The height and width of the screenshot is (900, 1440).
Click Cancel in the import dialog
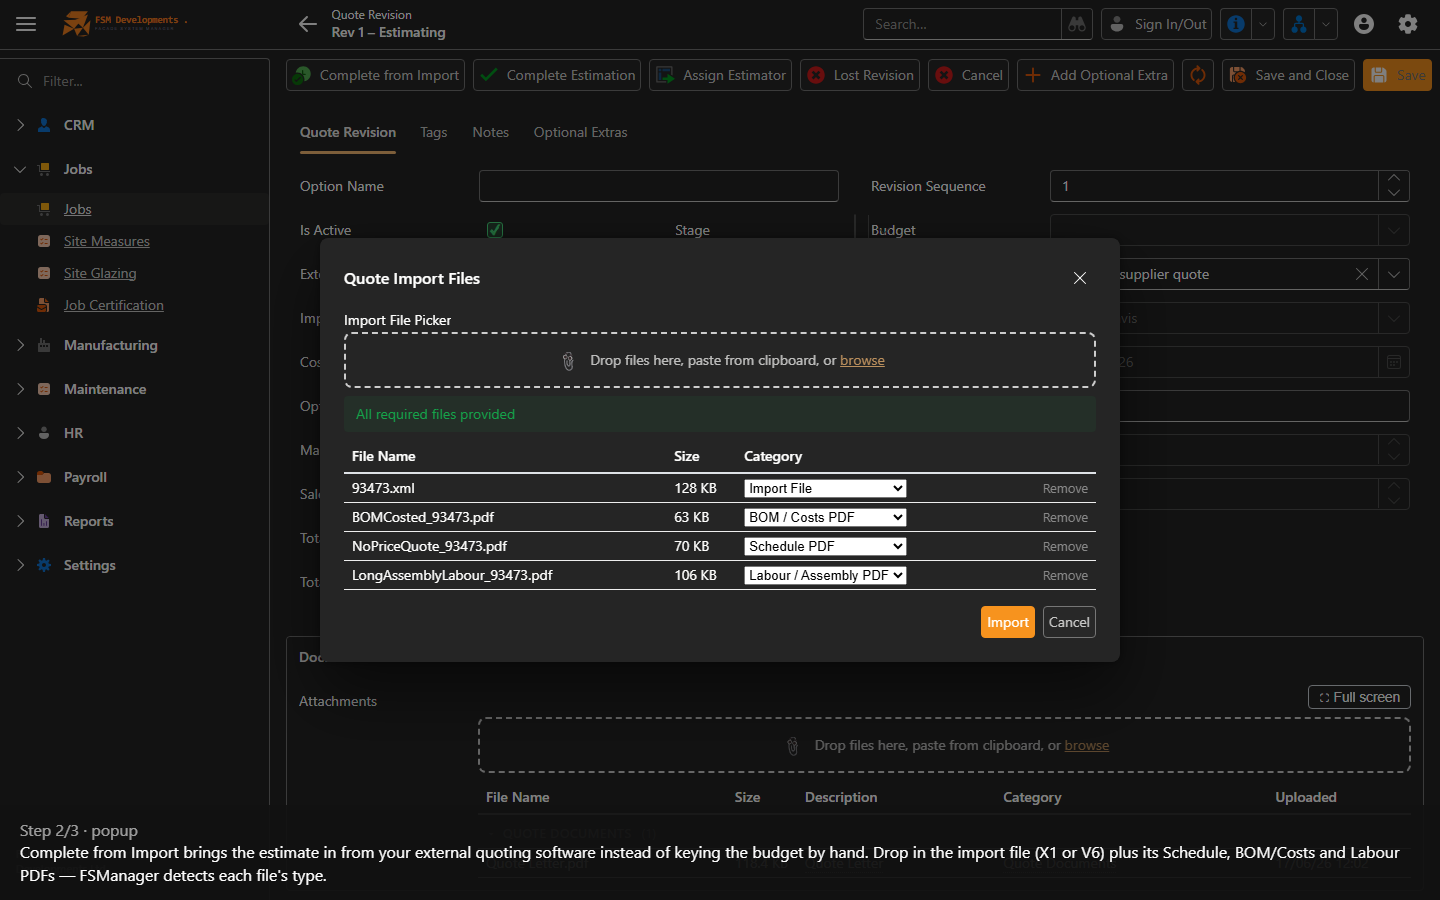coord(1069,622)
